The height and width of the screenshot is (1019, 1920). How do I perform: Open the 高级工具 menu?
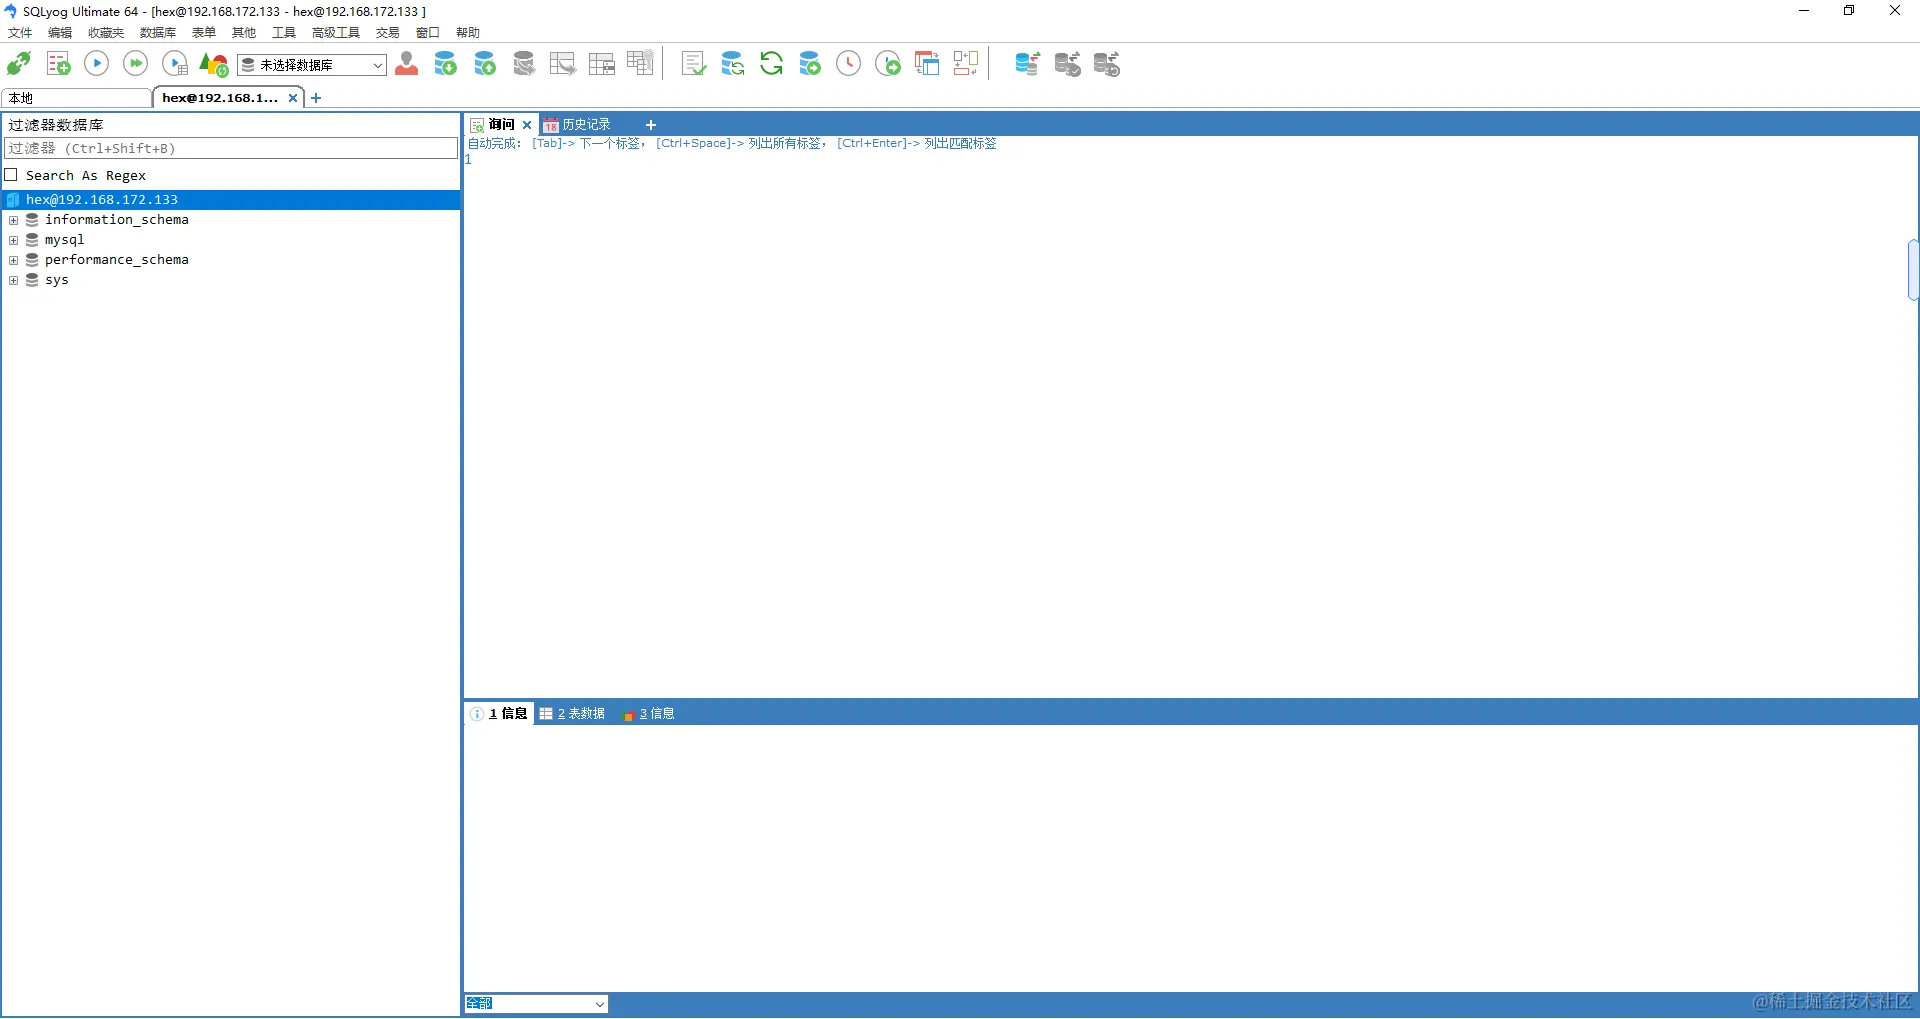pos(336,33)
